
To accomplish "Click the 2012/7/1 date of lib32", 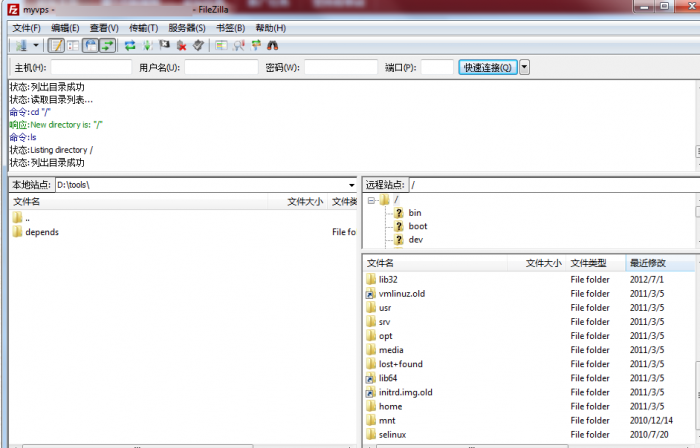I will pos(646,279).
